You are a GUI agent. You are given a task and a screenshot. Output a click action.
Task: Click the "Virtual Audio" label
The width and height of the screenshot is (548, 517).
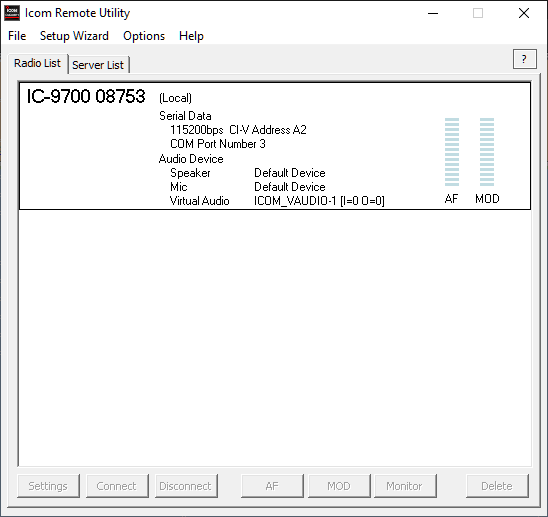tap(200, 201)
